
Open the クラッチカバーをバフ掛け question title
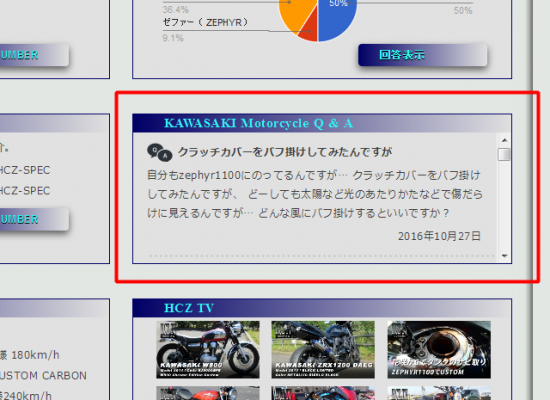point(284,152)
